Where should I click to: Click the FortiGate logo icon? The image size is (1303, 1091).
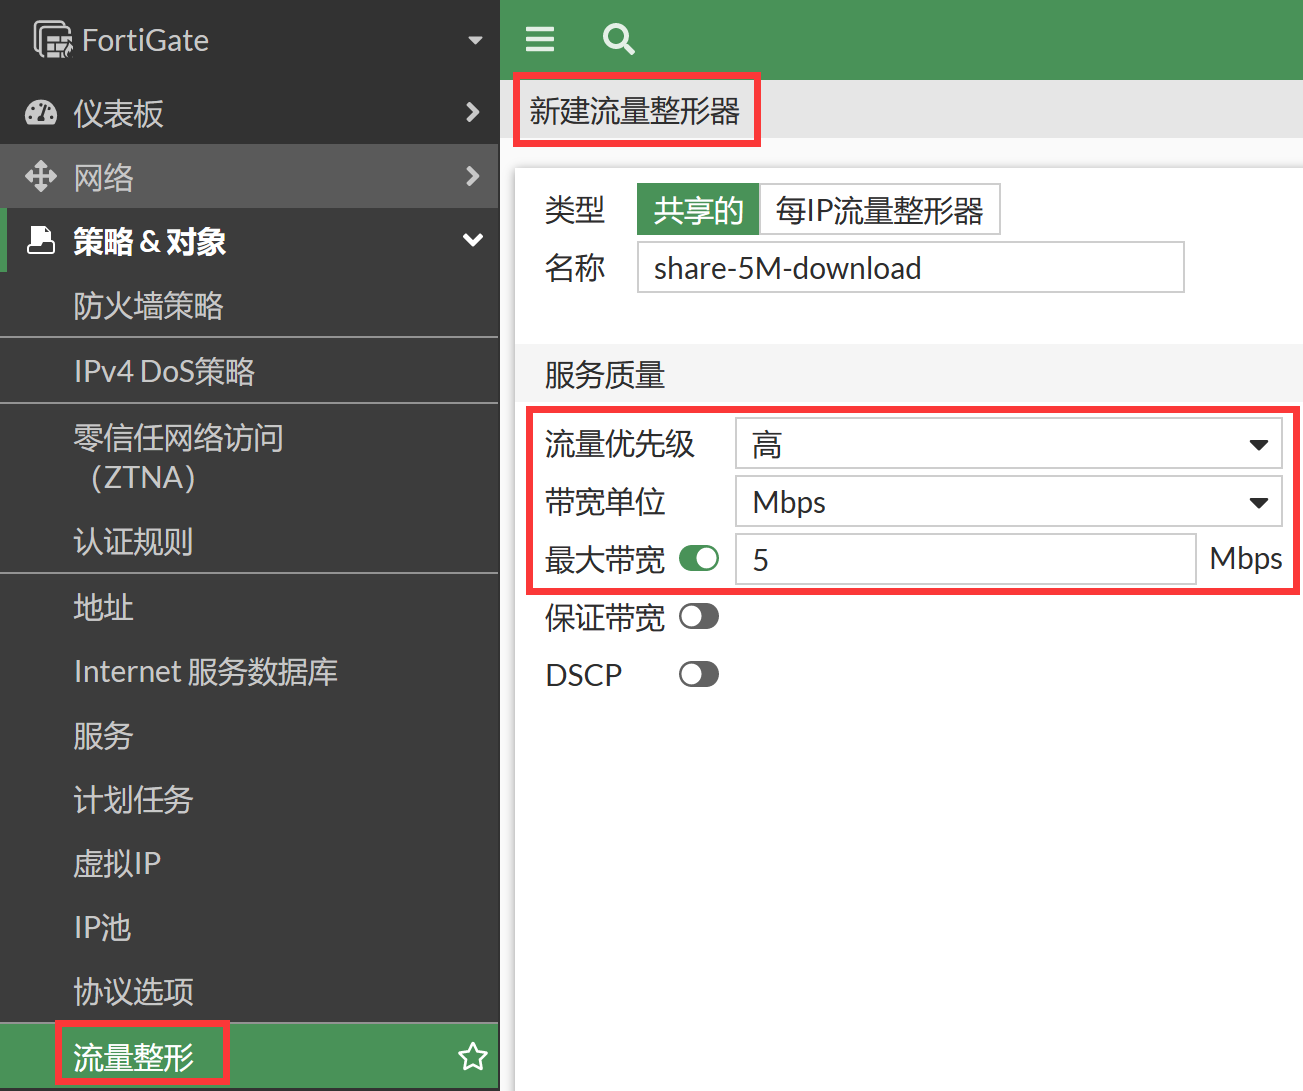click(x=53, y=40)
